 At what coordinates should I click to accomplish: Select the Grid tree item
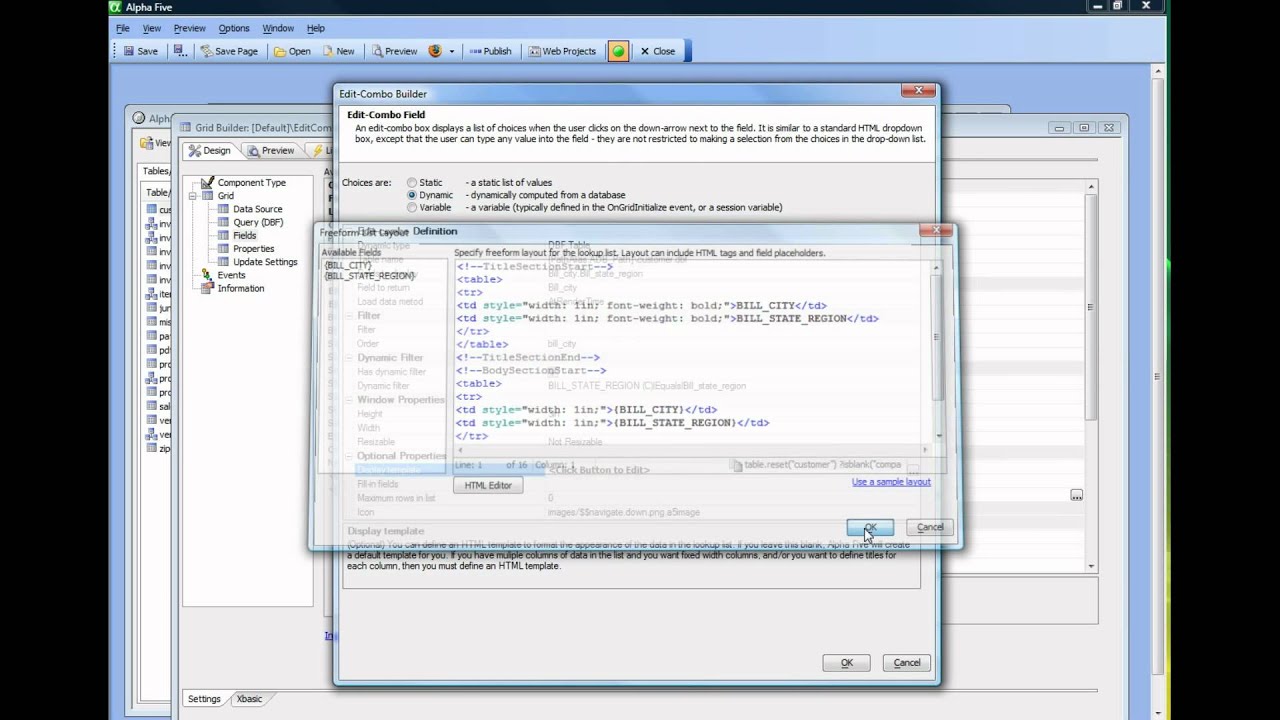[226, 196]
